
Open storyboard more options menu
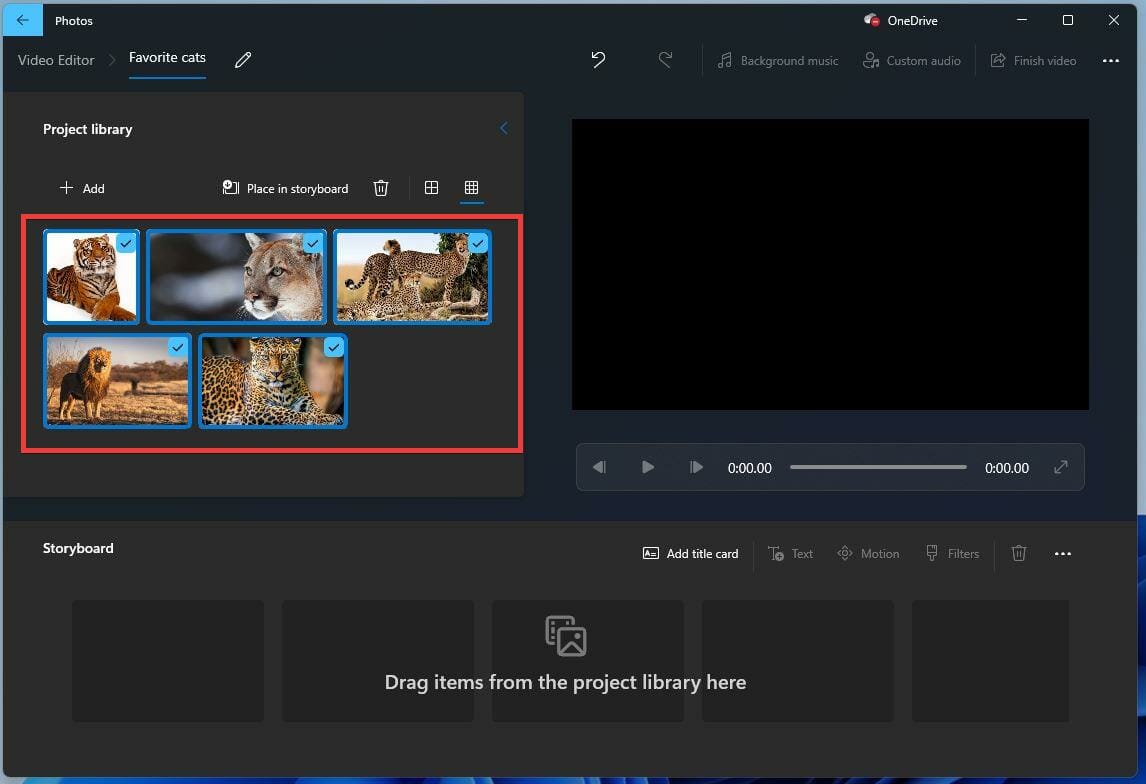pos(1063,553)
